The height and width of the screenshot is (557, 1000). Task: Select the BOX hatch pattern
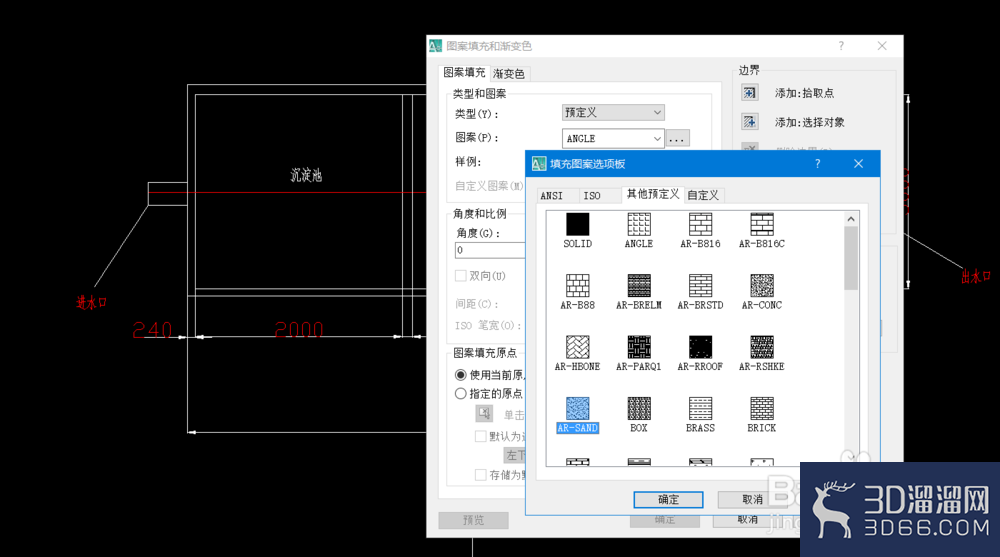coord(638,408)
